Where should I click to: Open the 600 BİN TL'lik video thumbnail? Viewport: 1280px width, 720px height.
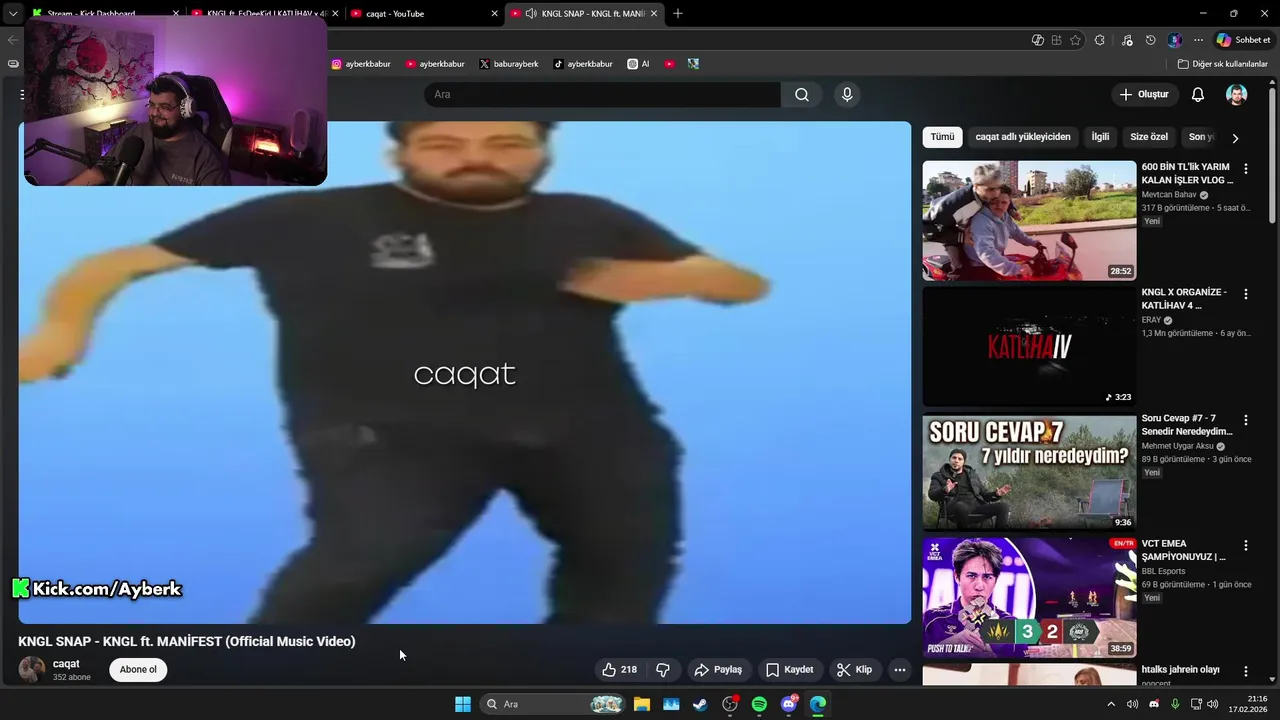pyautogui.click(x=1029, y=220)
